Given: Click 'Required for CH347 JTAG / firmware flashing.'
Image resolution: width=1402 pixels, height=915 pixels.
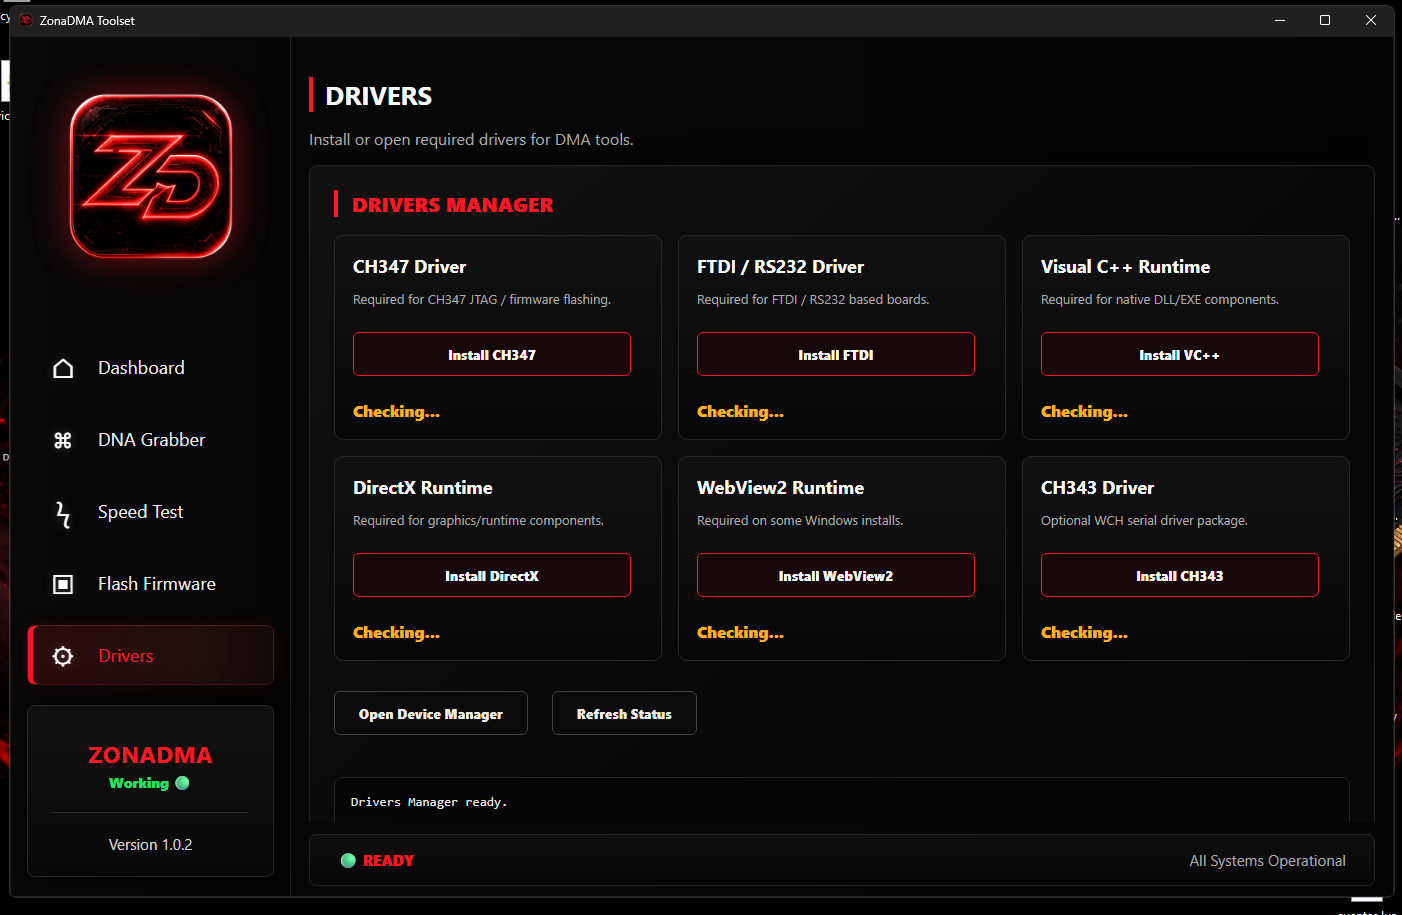Looking at the screenshot, I should click(482, 300).
